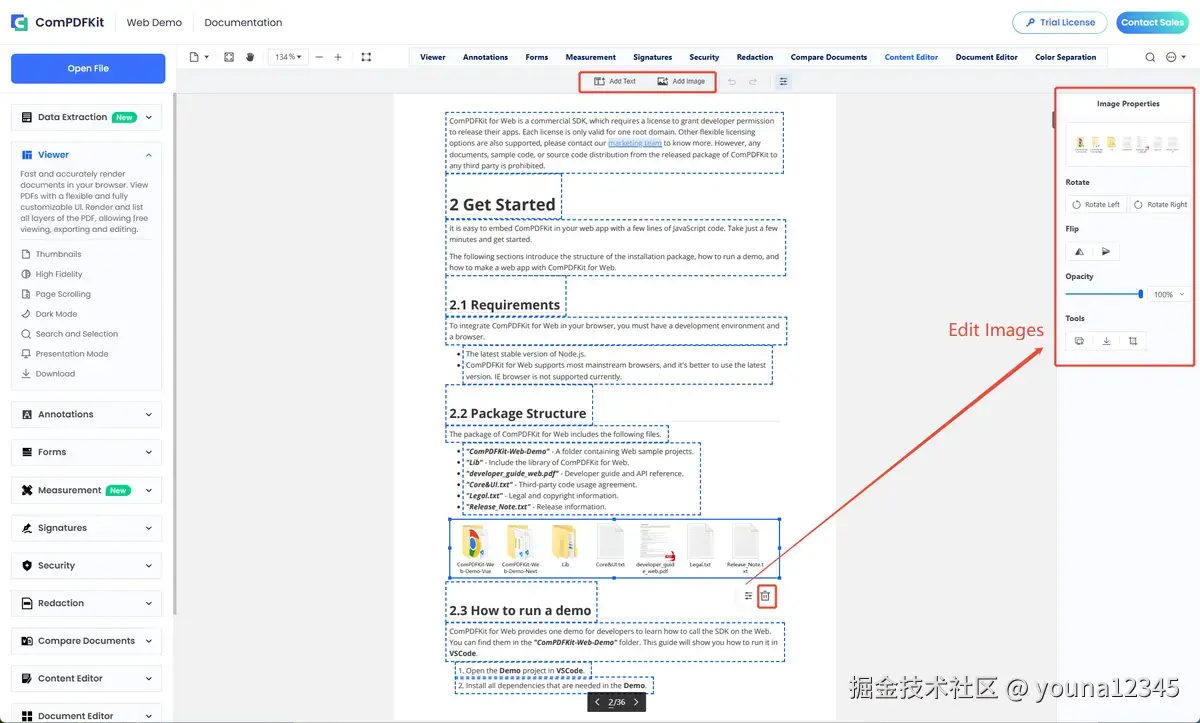Expand the Signatures sidebar section
This screenshot has height=723, width=1200.
pyautogui.click(x=86, y=528)
